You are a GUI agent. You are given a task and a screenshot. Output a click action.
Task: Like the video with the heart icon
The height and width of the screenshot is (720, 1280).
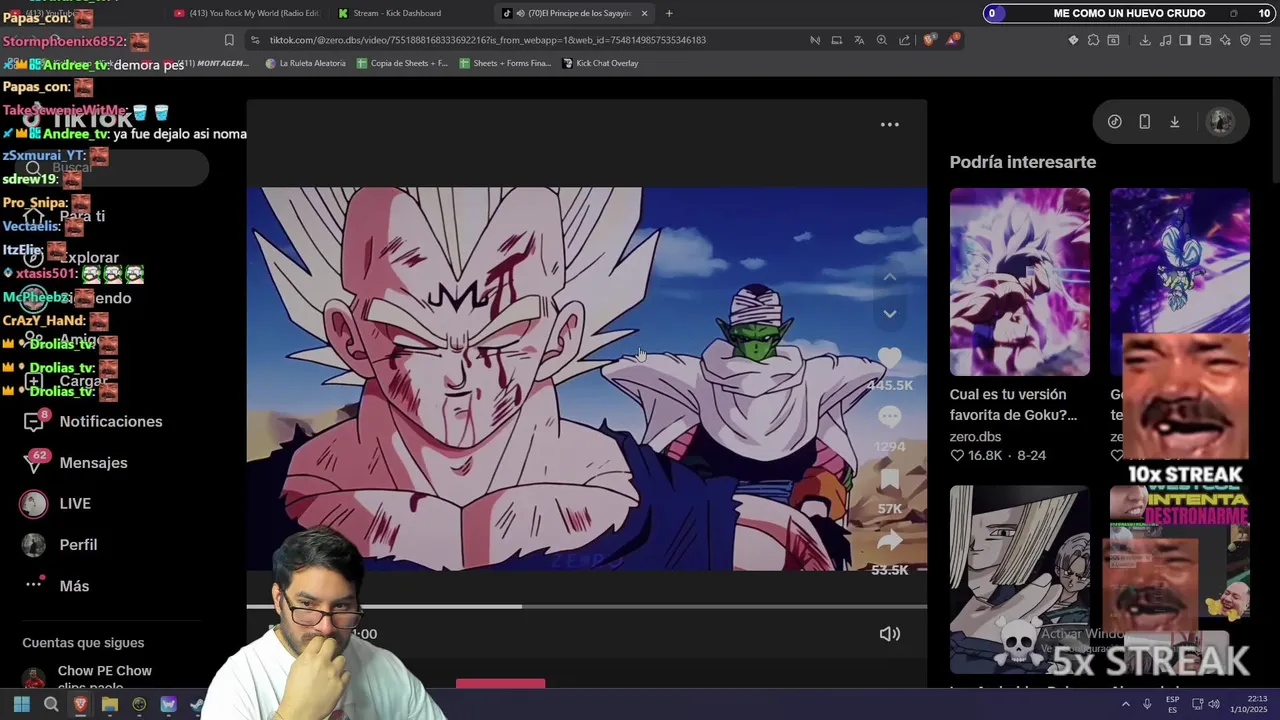[889, 358]
